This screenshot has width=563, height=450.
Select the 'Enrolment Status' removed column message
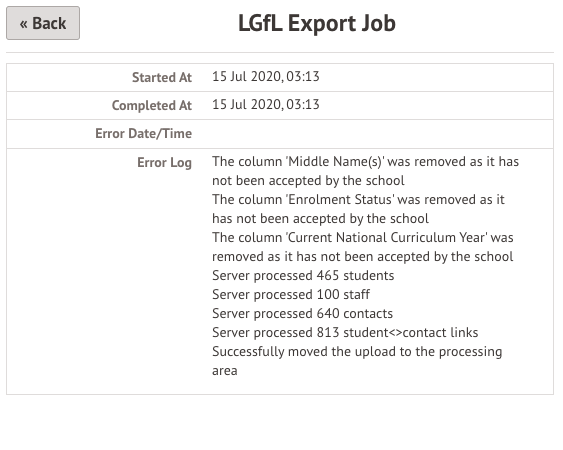click(x=358, y=209)
